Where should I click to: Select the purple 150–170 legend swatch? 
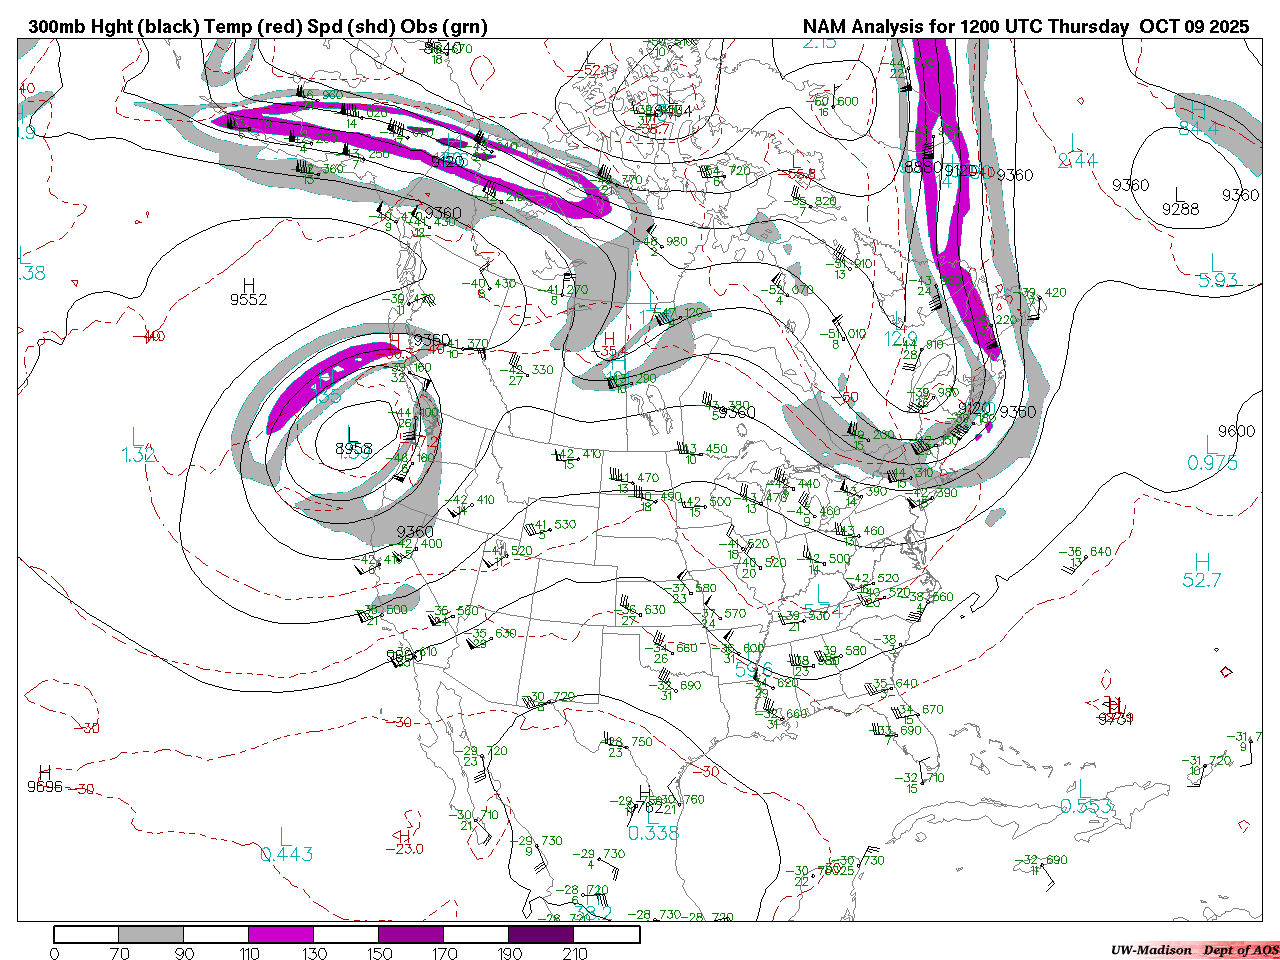(x=411, y=934)
